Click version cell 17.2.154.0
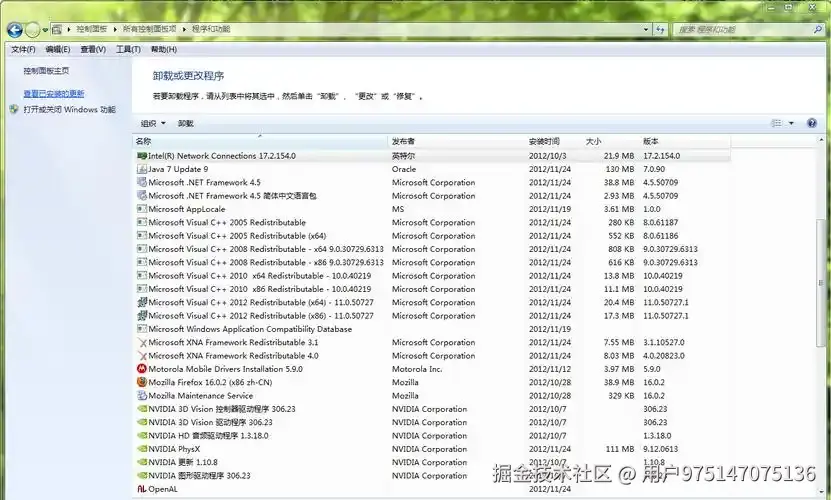This screenshot has height=500, width=831. coord(662,156)
